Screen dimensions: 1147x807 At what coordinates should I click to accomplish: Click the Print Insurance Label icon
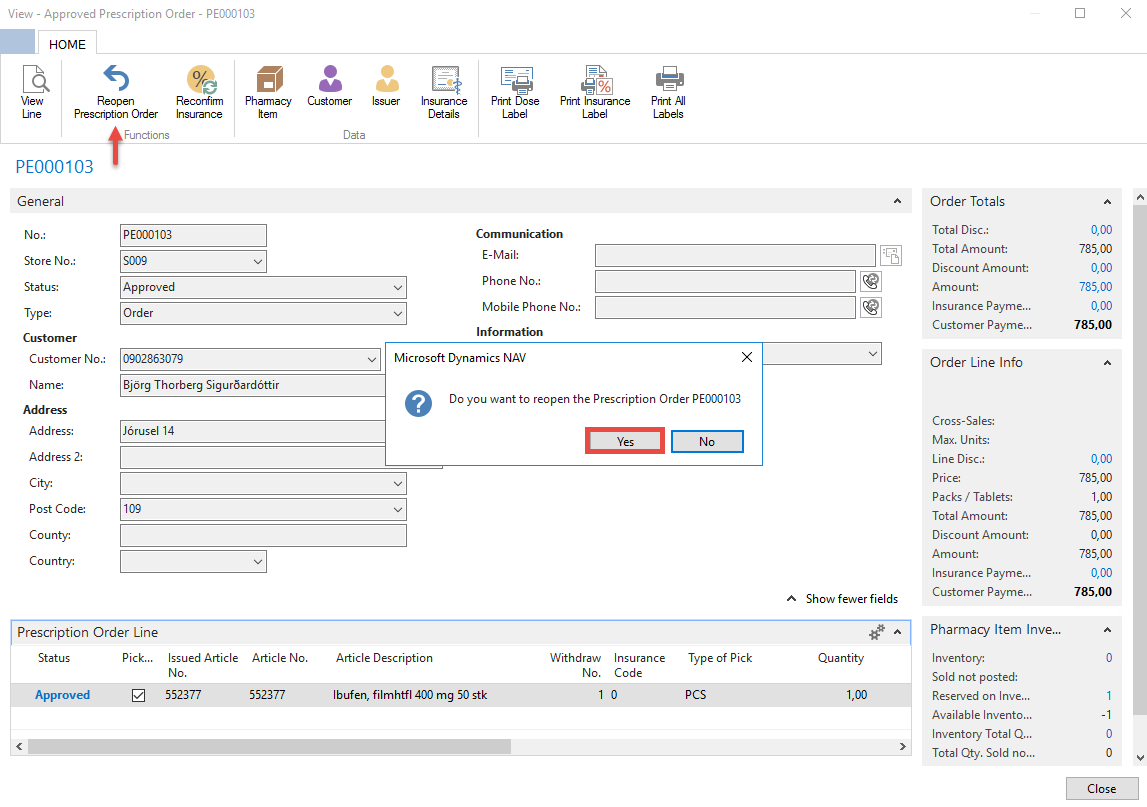point(595,82)
